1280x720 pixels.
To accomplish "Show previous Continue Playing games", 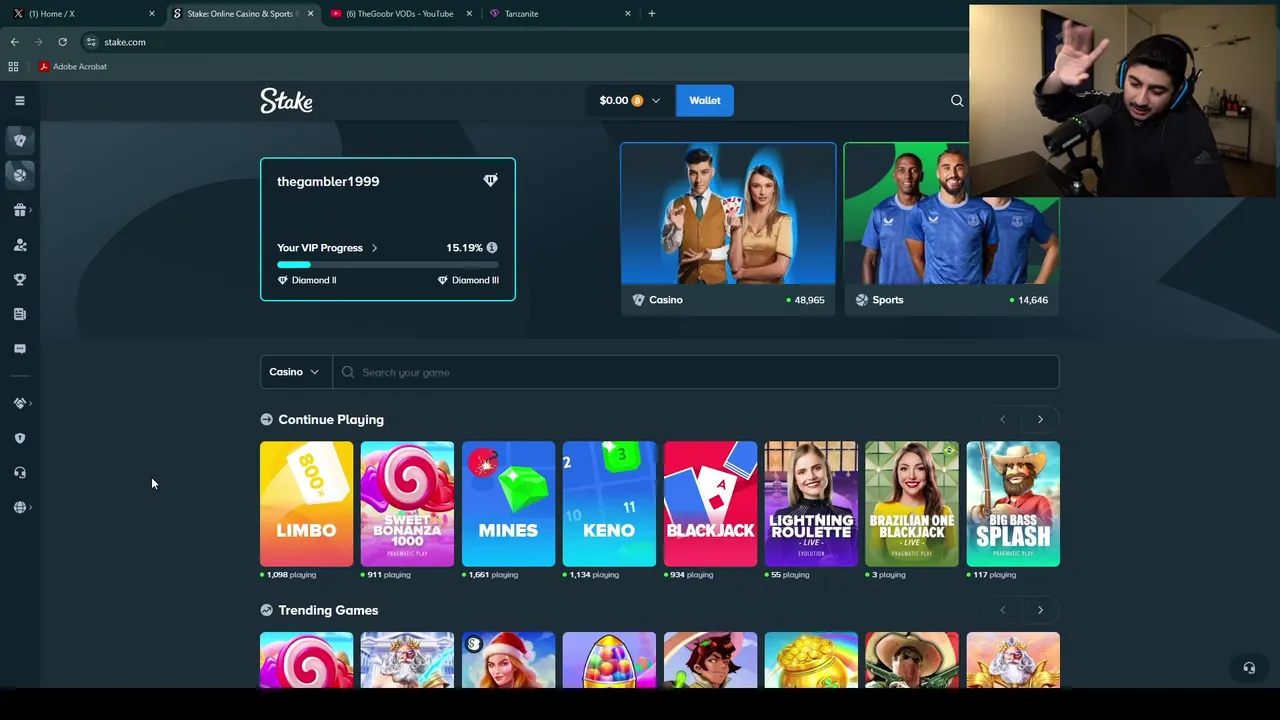I will coord(1003,420).
